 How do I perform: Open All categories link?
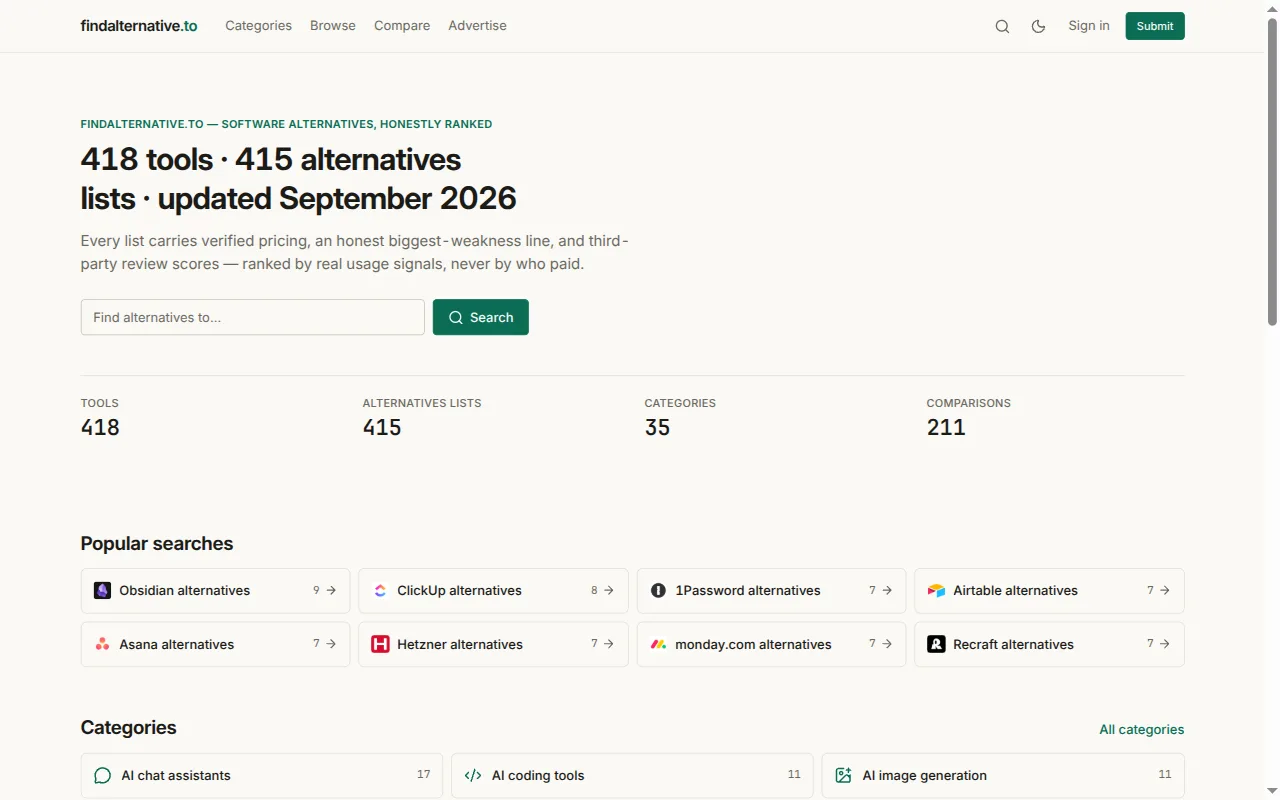[x=1142, y=729]
